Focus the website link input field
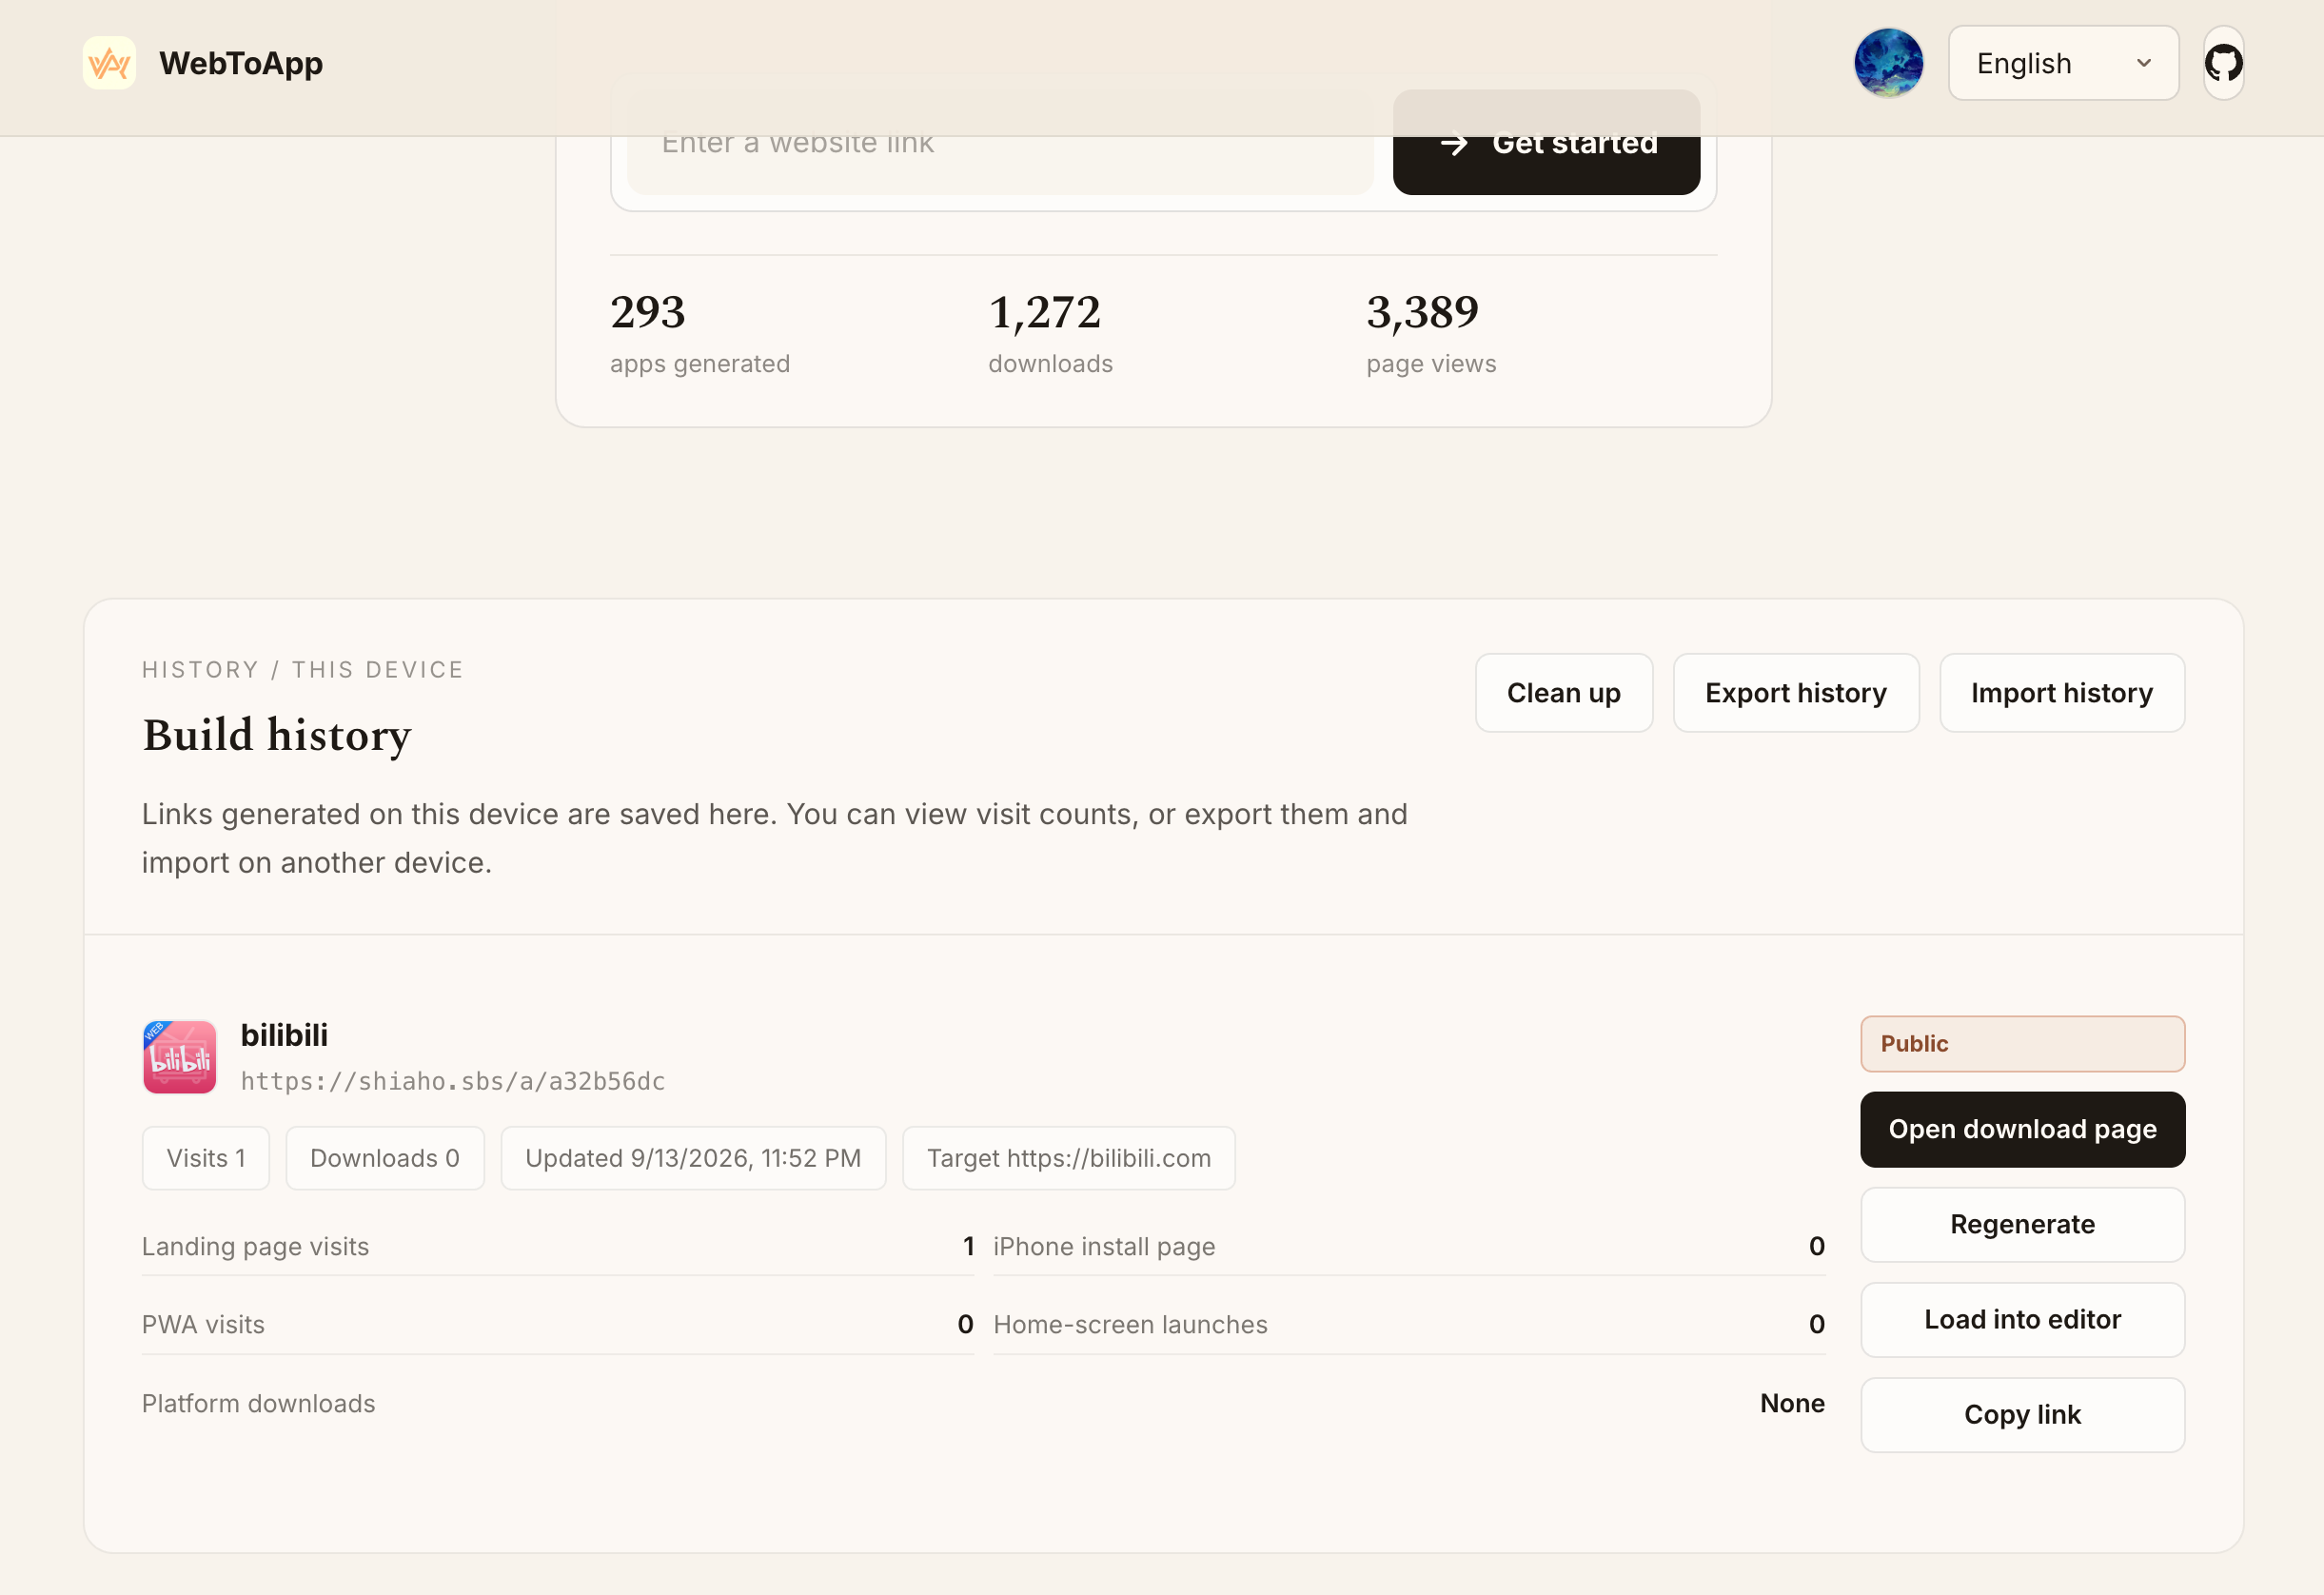The height and width of the screenshot is (1595, 2324). tap(1000, 143)
